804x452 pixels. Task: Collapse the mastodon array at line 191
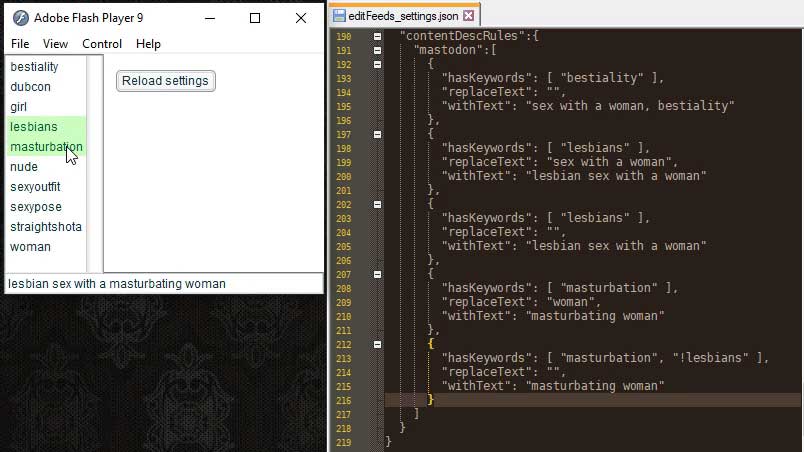click(377, 49)
